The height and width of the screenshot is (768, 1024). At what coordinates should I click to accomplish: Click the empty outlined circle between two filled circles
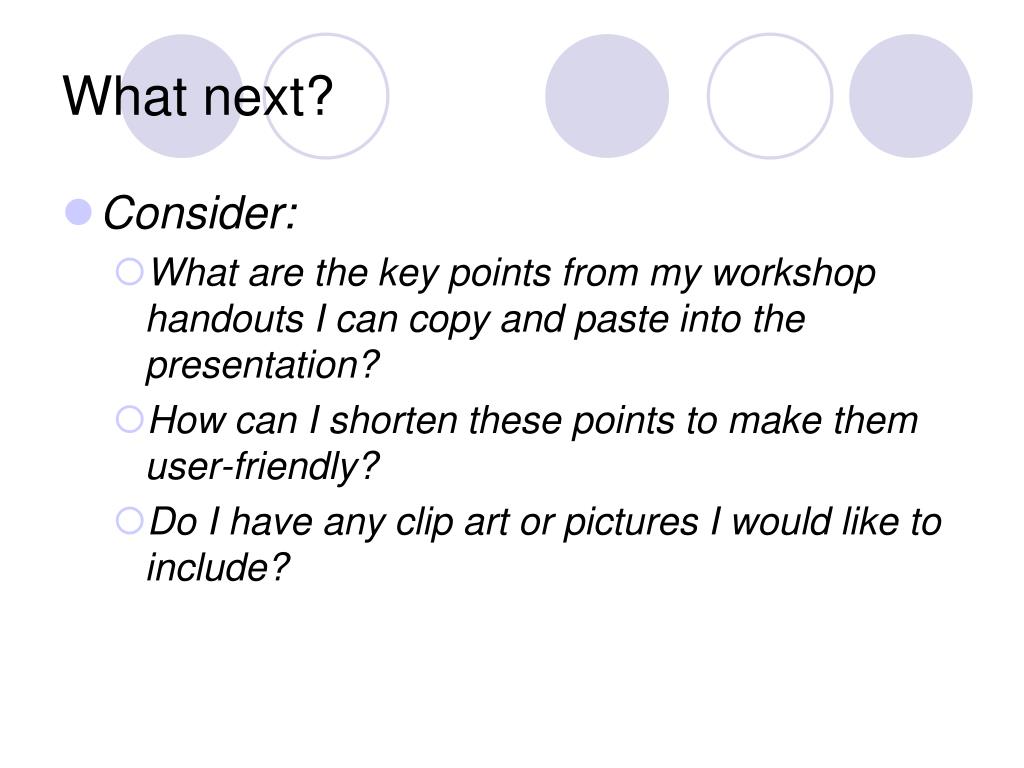(770, 96)
